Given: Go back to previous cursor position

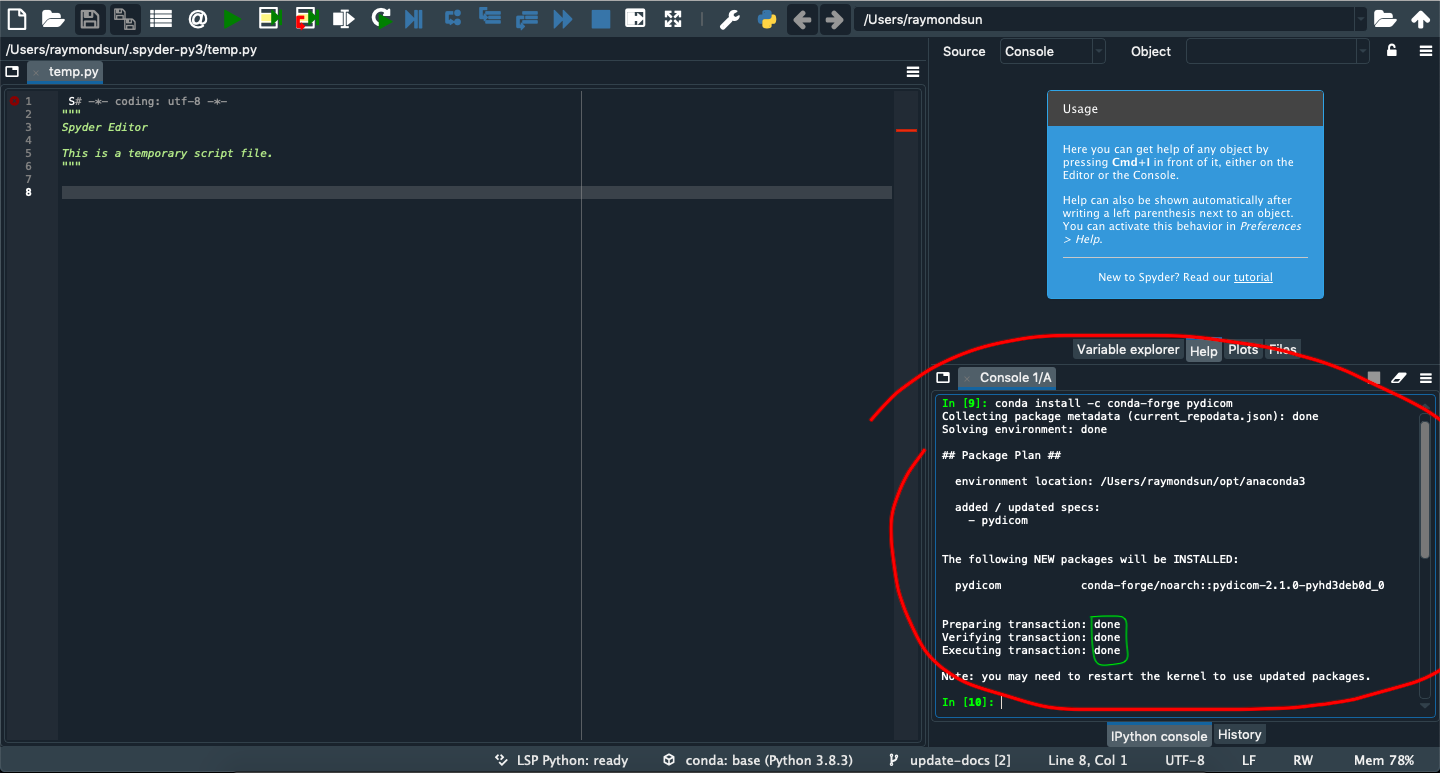Looking at the screenshot, I should pyautogui.click(x=802, y=18).
